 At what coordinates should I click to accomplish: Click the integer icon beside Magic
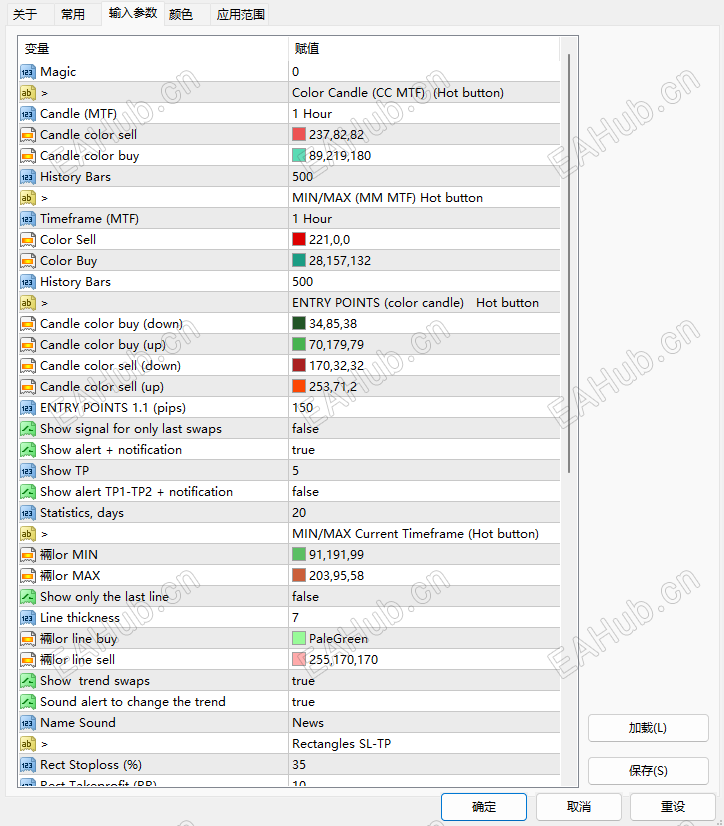pos(28,72)
